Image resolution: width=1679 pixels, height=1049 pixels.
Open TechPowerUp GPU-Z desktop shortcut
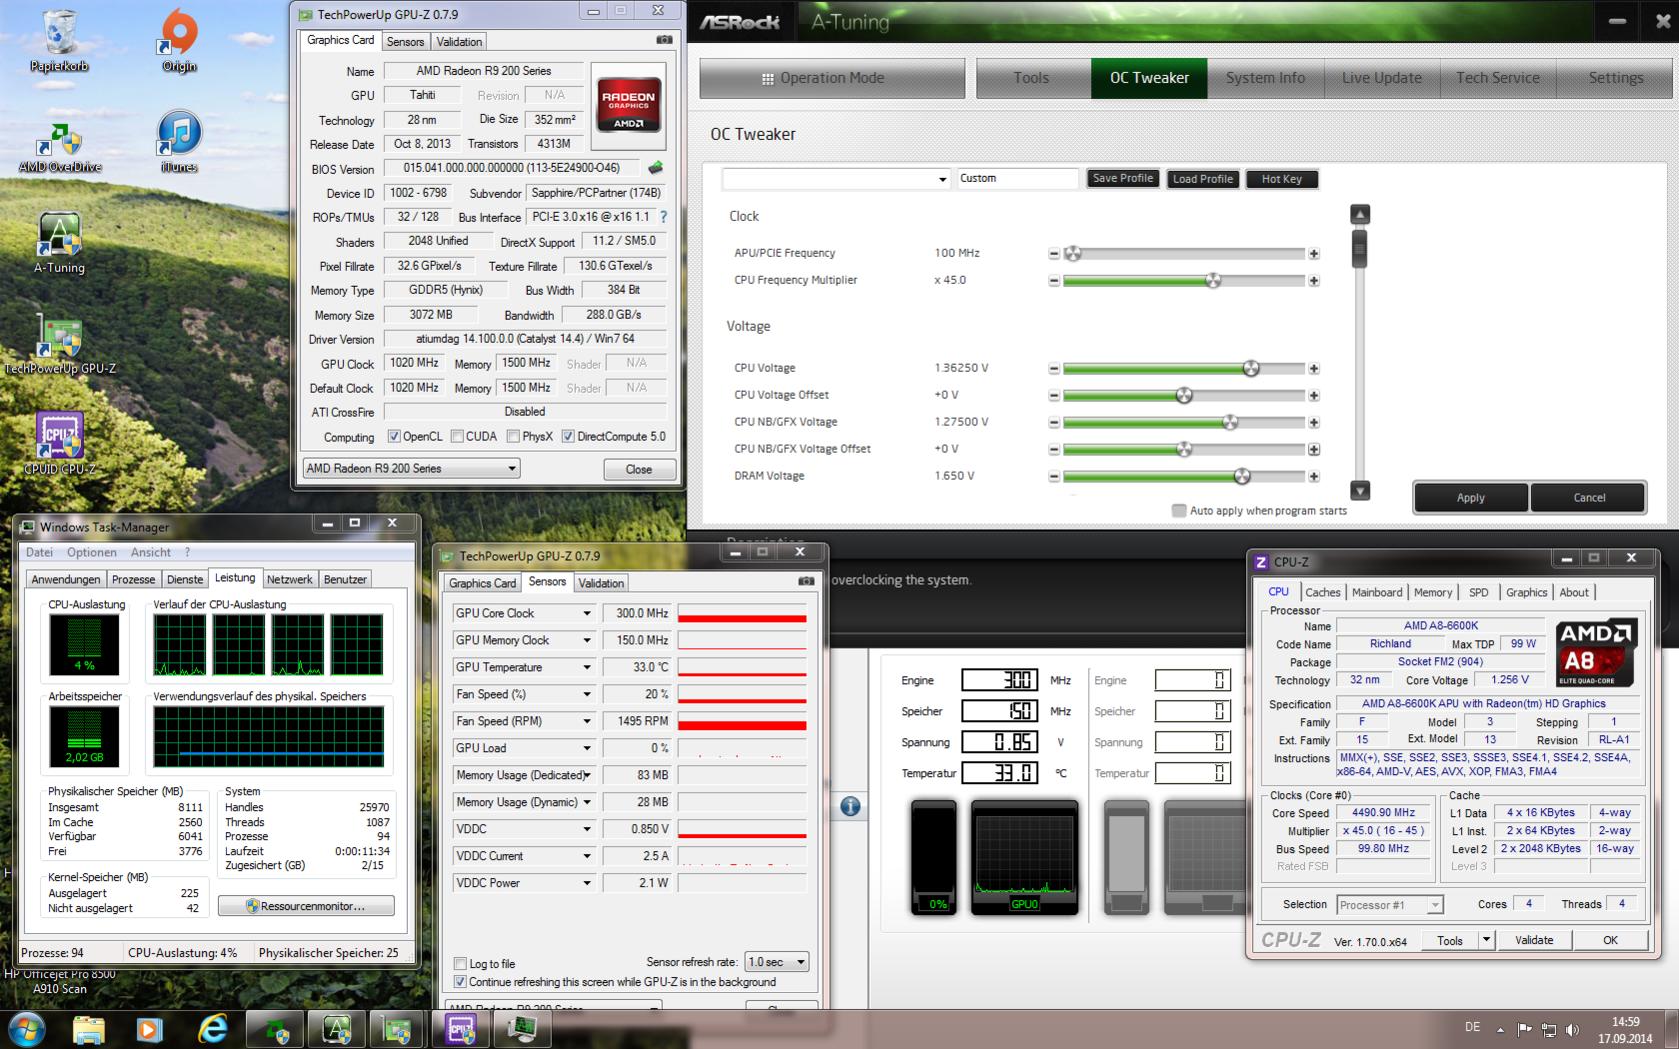(60, 345)
